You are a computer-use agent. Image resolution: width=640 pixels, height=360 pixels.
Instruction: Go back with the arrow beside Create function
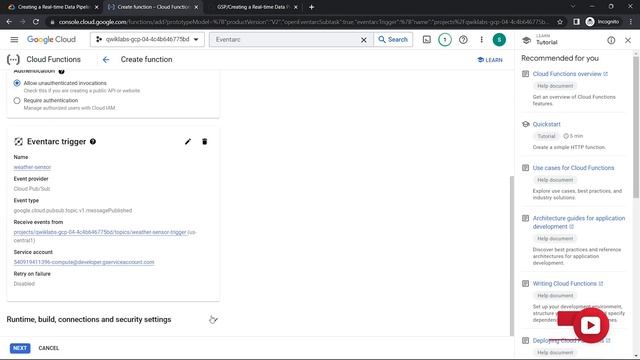106,60
